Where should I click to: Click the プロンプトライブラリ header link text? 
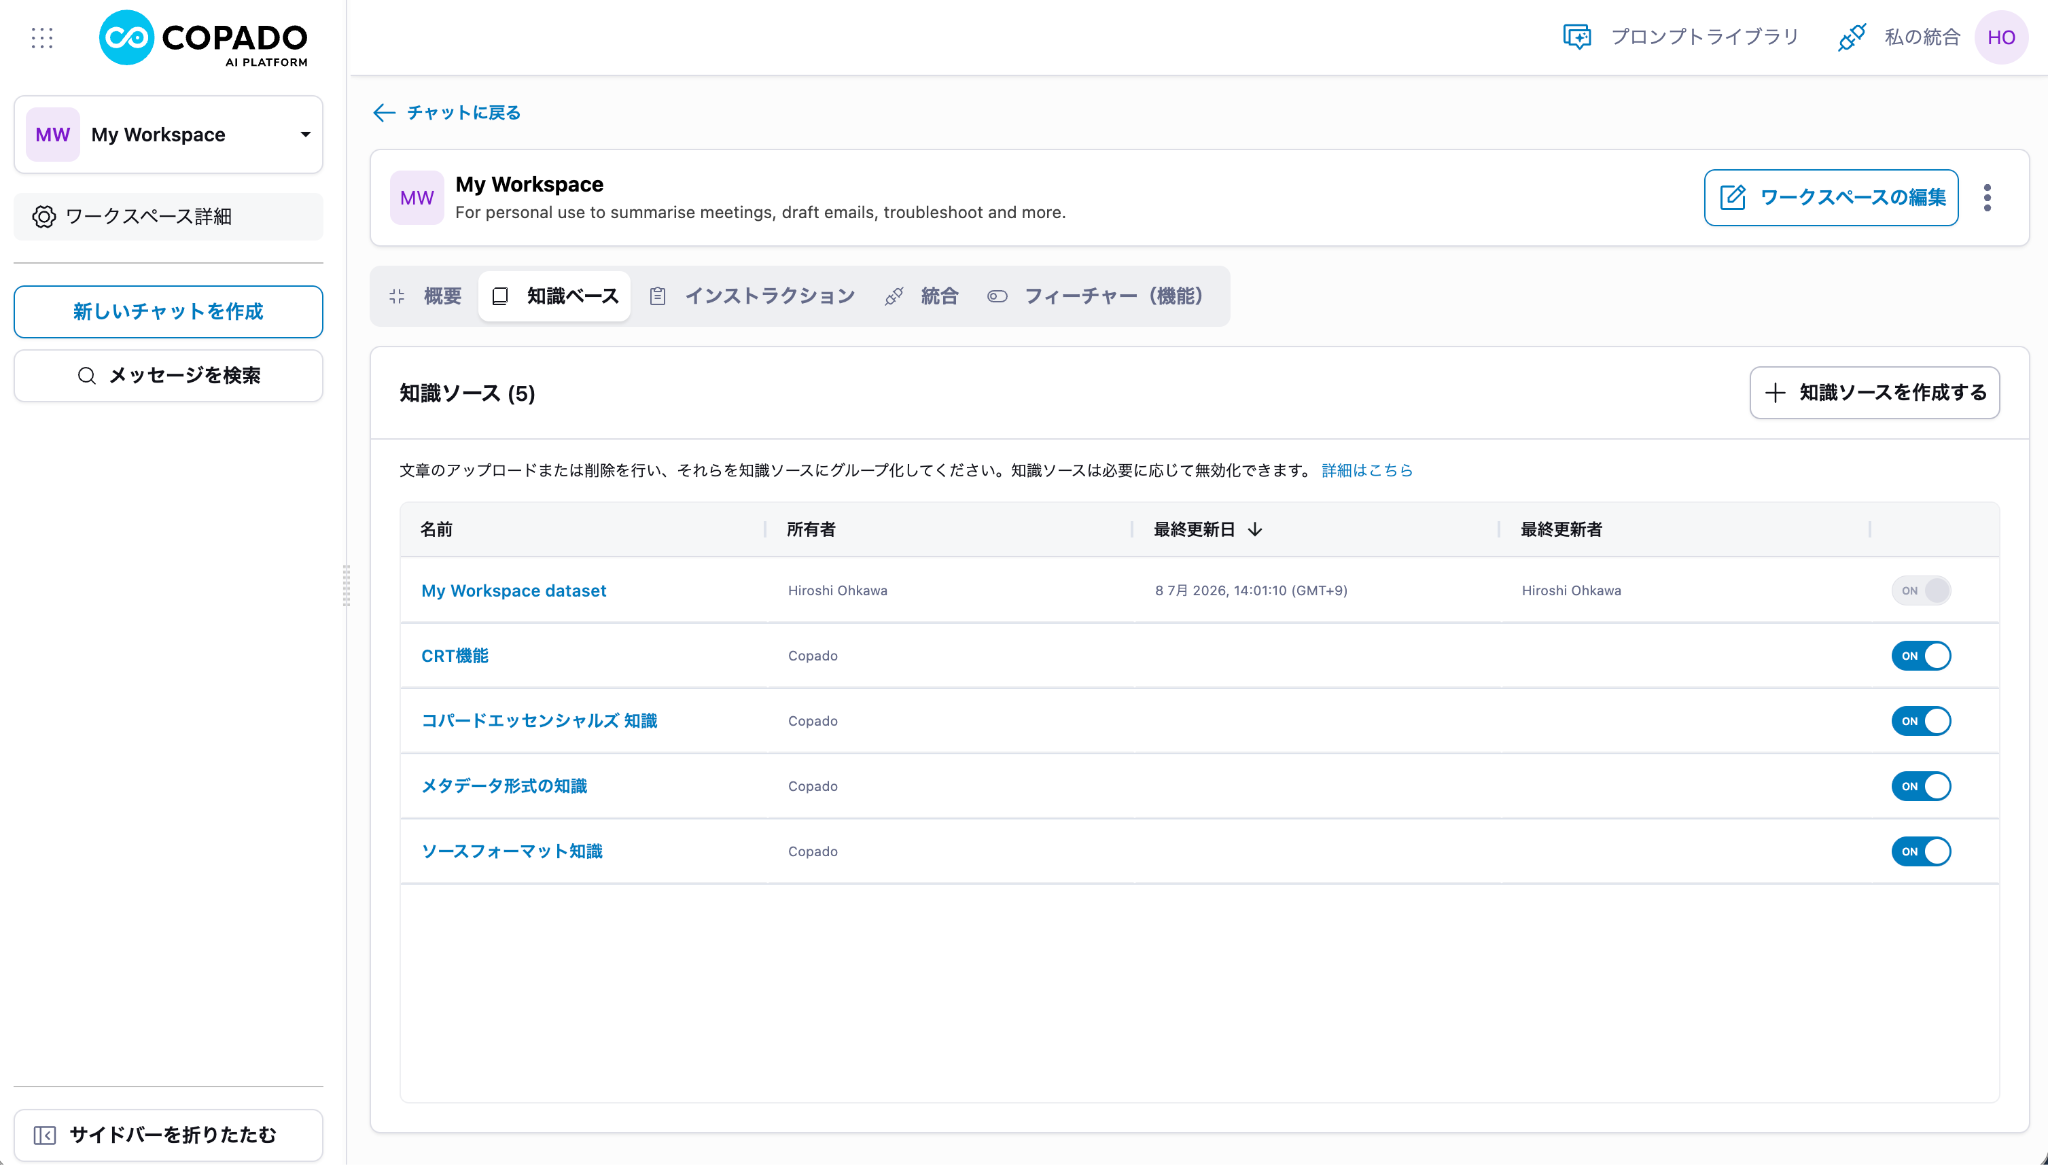[x=1705, y=37]
